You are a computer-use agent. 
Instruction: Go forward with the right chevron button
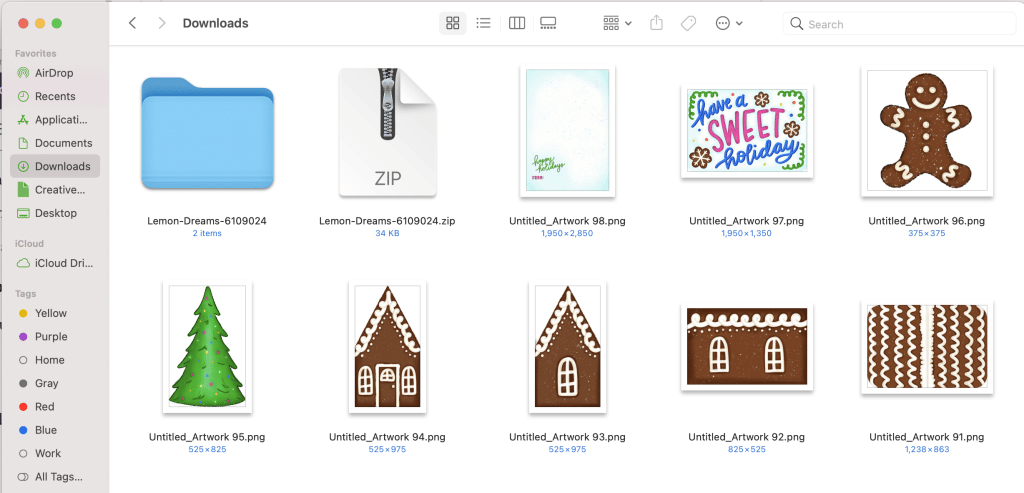(x=162, y=24)
